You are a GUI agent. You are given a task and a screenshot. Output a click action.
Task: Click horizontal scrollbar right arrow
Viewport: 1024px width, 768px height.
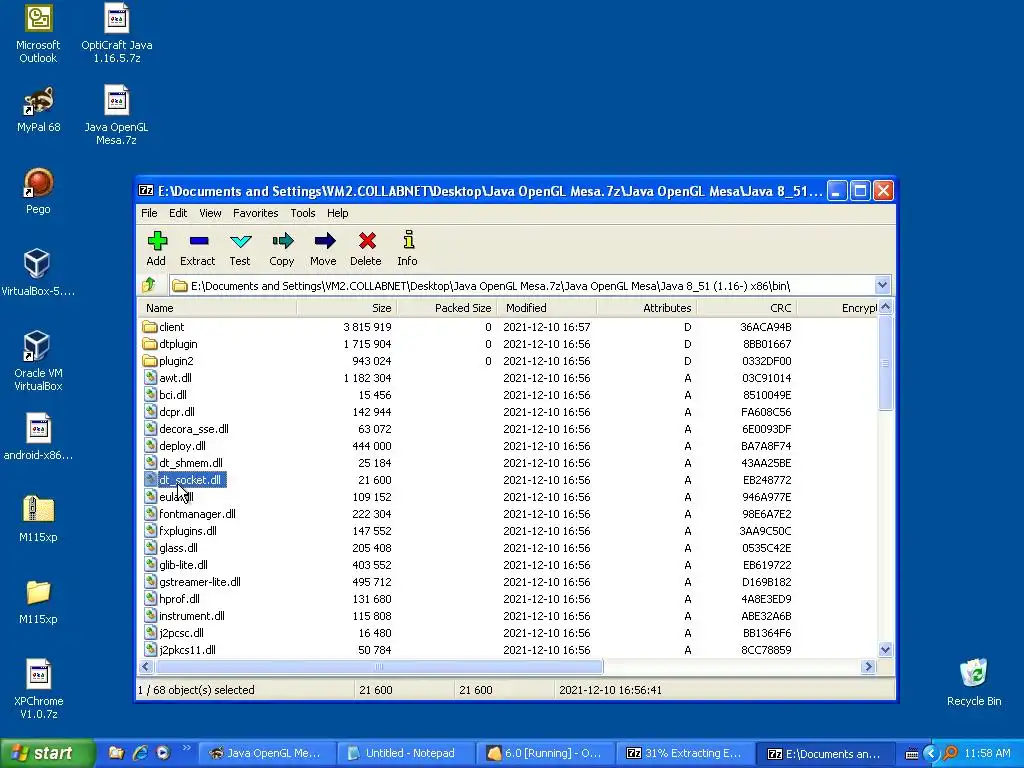point(868,667)
